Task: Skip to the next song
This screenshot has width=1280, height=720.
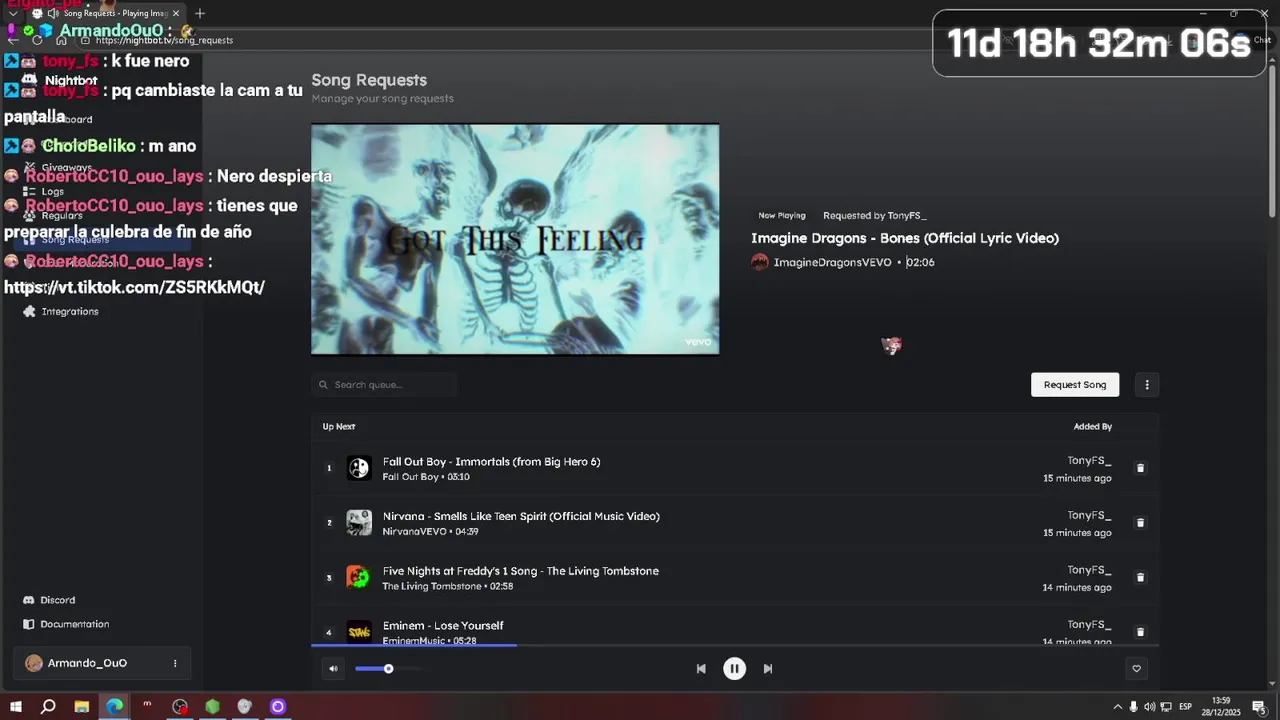Action: pyautogui.click(x=768, y=669)
